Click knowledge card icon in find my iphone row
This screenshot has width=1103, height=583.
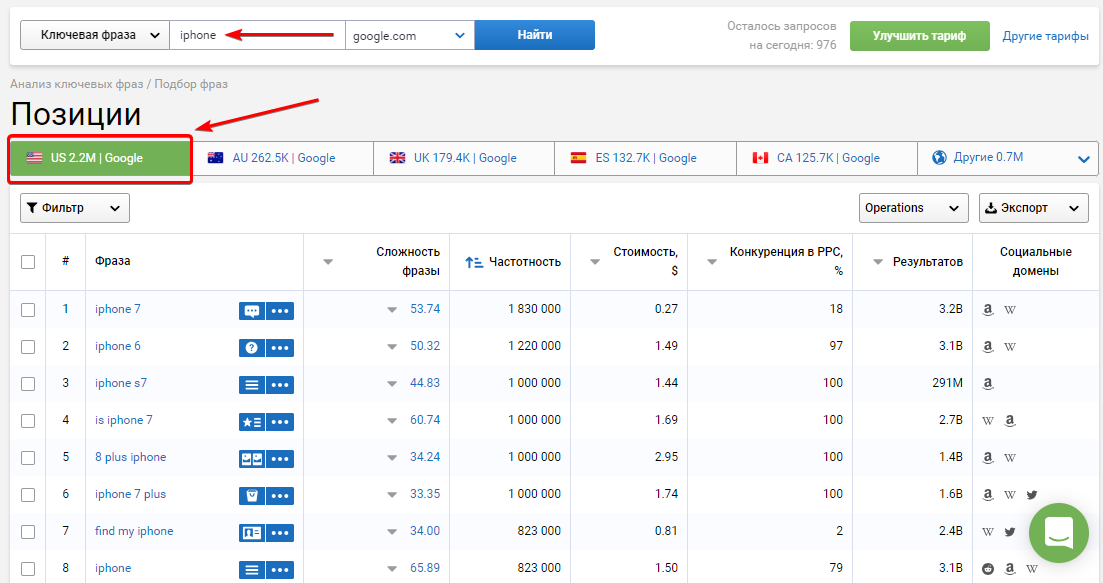[252, 533]
